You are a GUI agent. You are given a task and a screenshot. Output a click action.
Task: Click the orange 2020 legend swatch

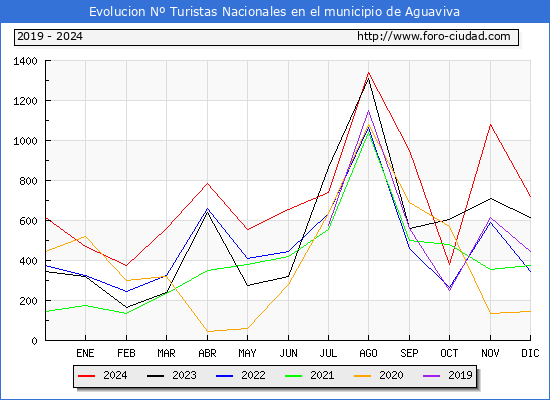pos(363,376)
